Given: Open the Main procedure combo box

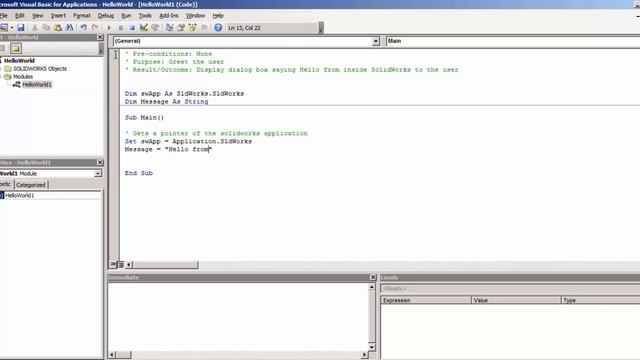Looking at the screenshot, I should point(513,41).
